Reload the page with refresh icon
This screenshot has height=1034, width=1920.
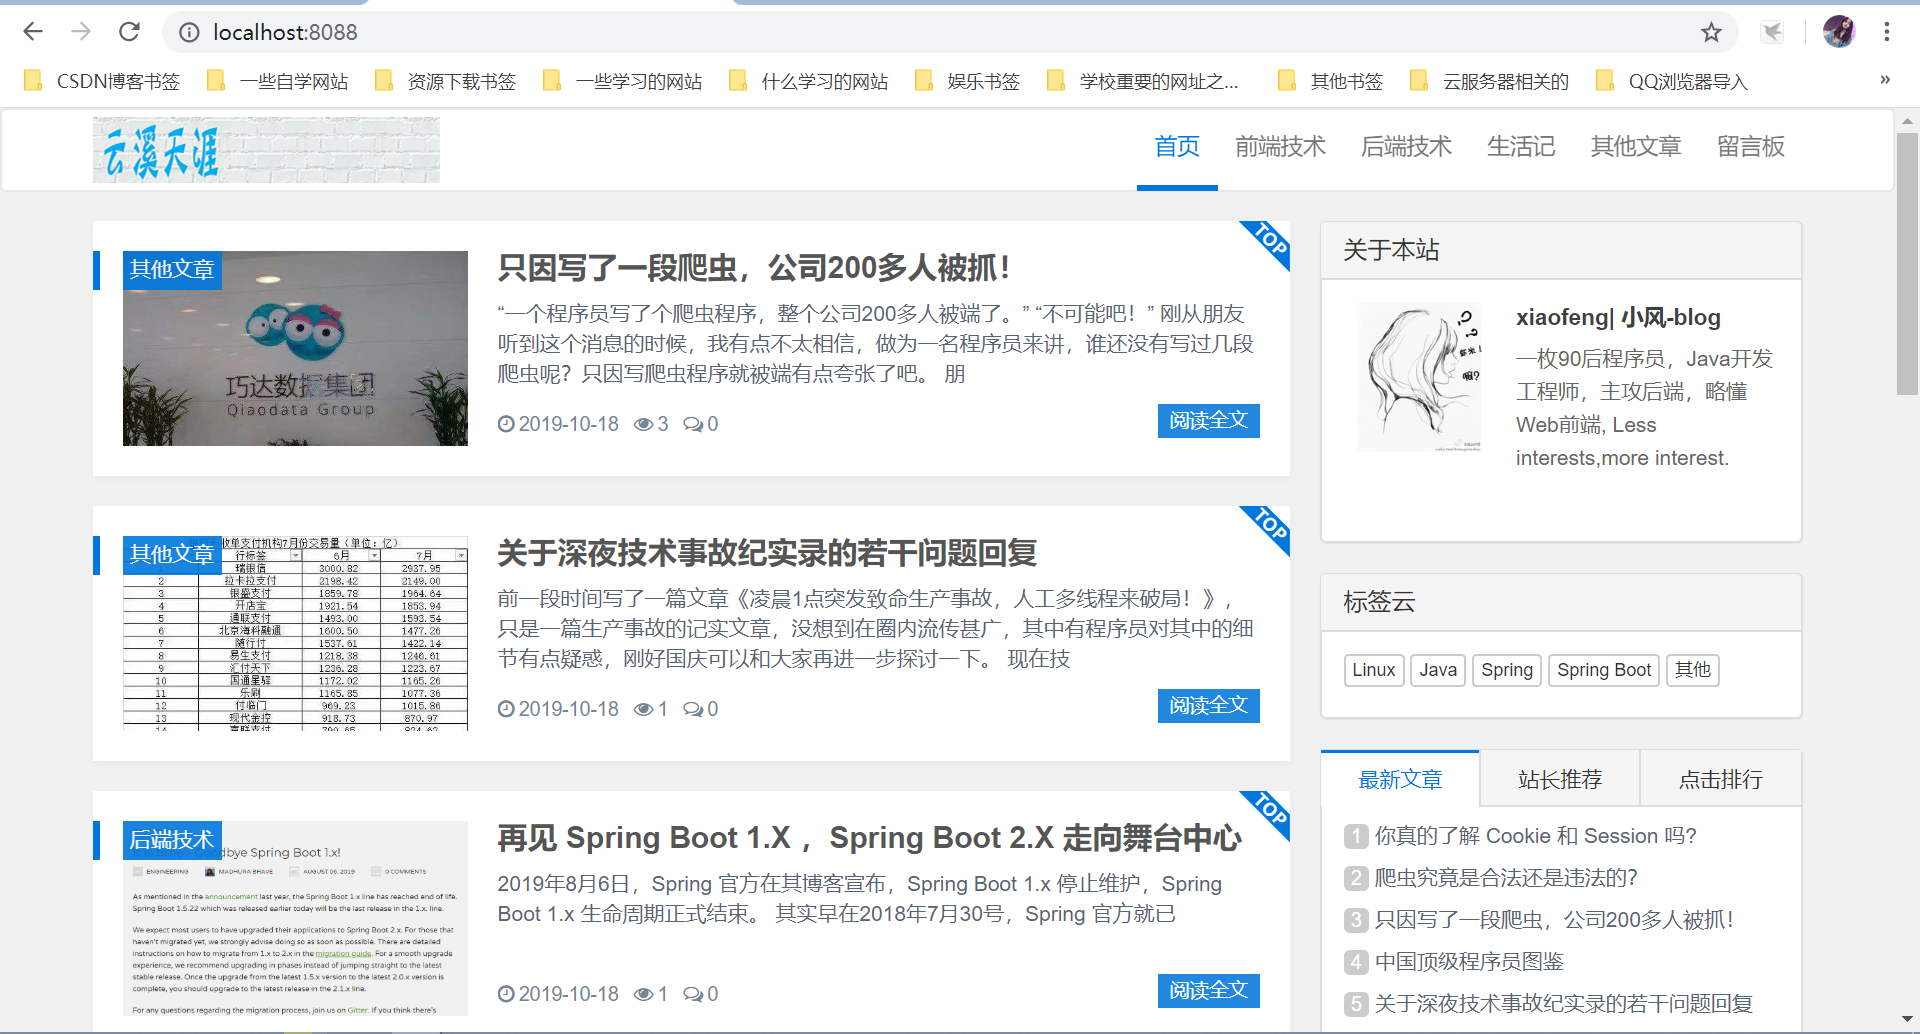pos(129,32)
